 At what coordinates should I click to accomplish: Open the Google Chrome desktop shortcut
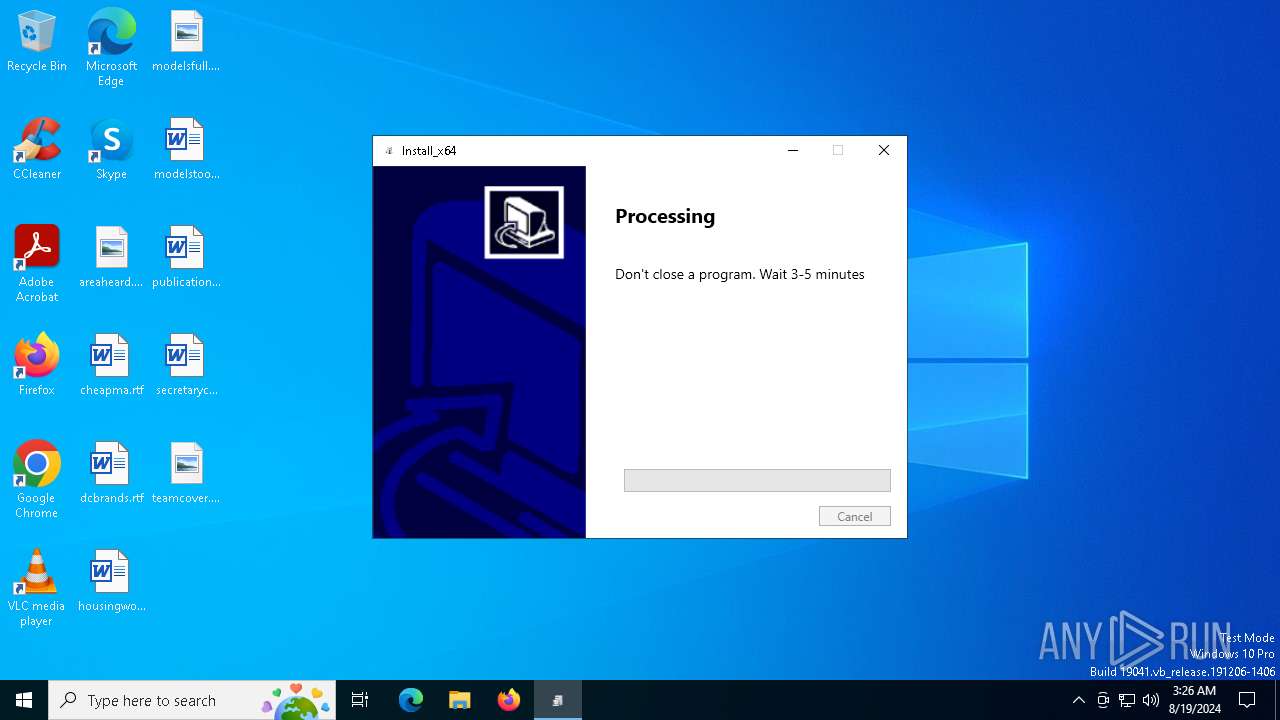click(37, 480)
